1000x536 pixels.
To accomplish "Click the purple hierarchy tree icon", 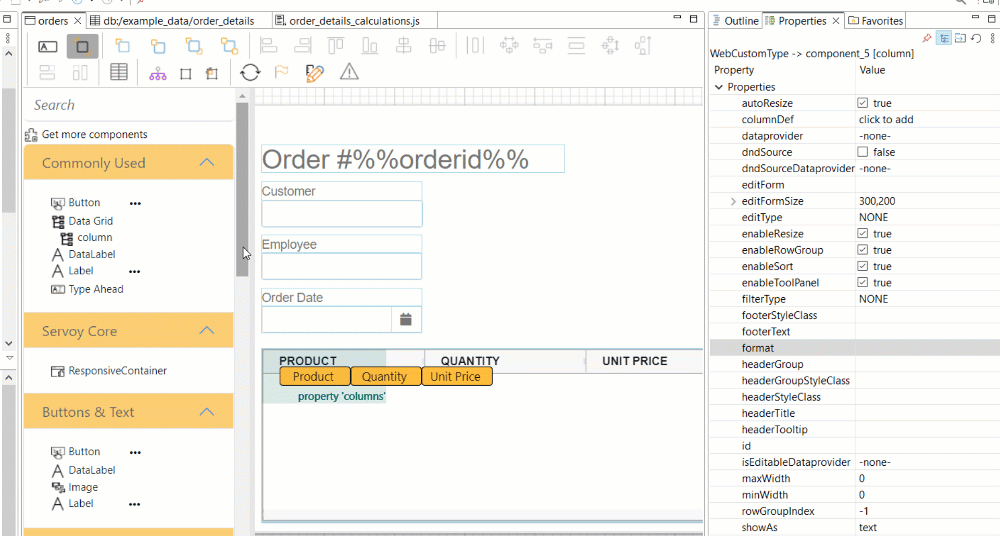I will [x=157, y=73].
